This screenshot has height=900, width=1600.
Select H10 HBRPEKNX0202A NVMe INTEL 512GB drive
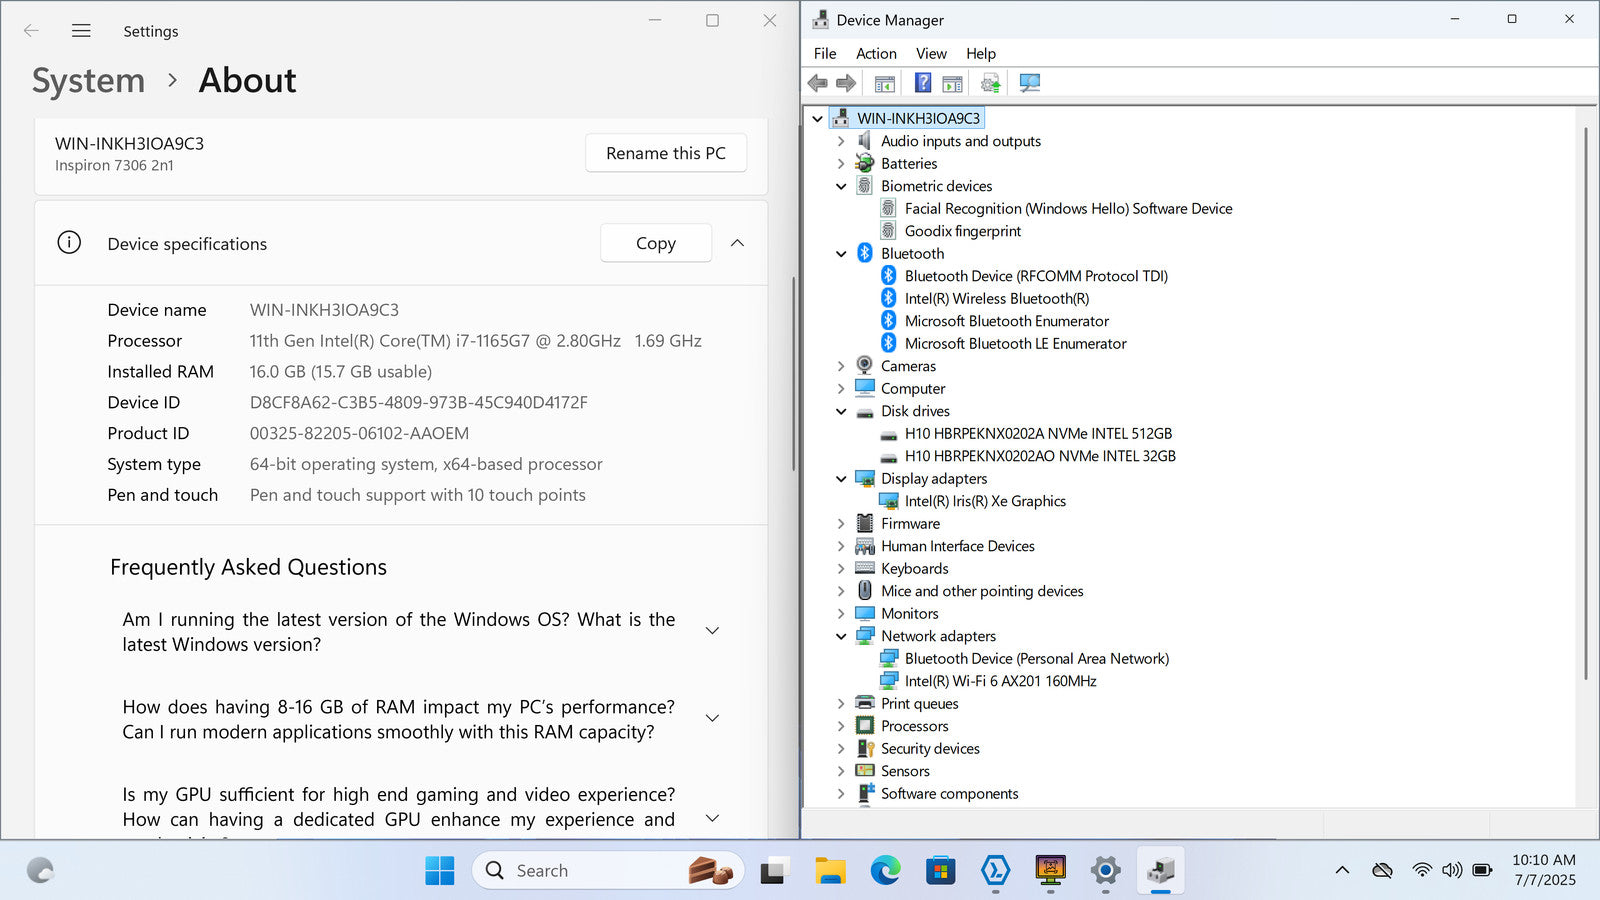pyautogui.click(x=1038, y=434)
